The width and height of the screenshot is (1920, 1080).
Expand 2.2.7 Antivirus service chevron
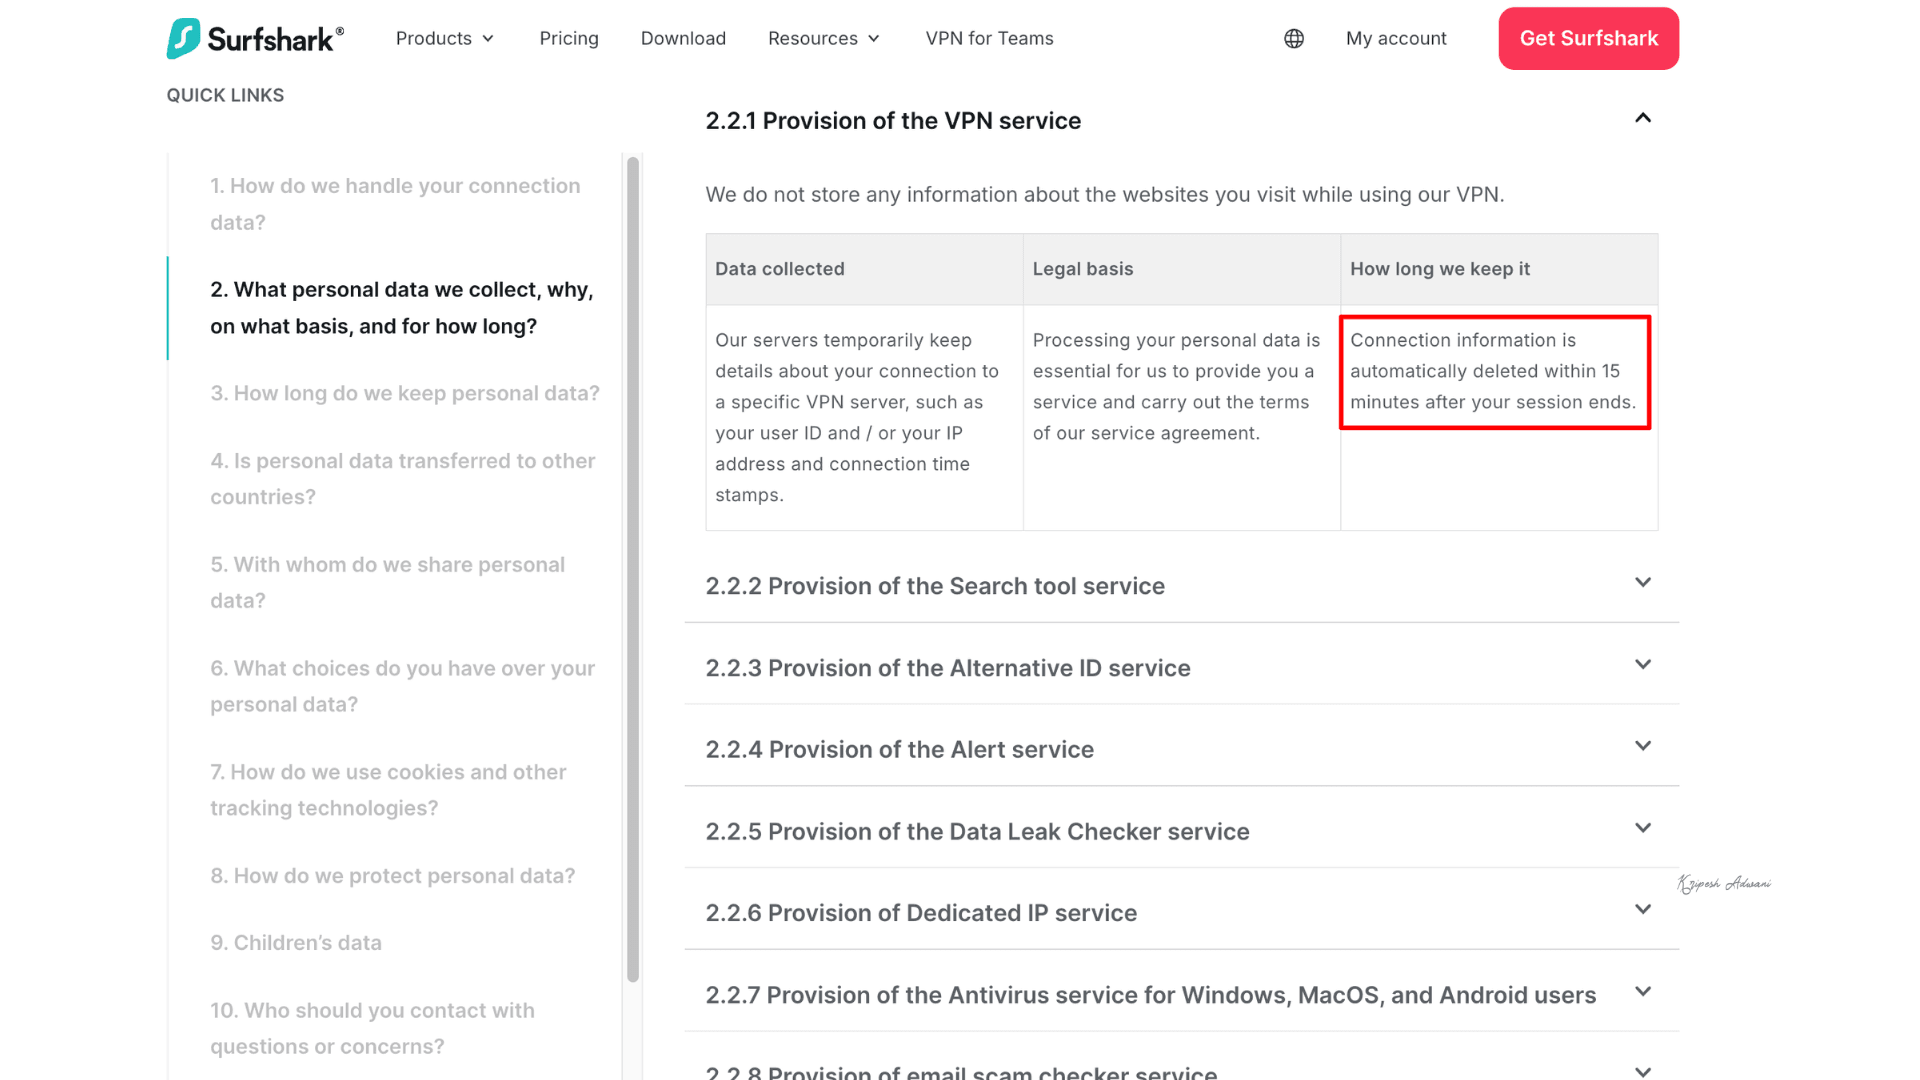pos(1643,992)
